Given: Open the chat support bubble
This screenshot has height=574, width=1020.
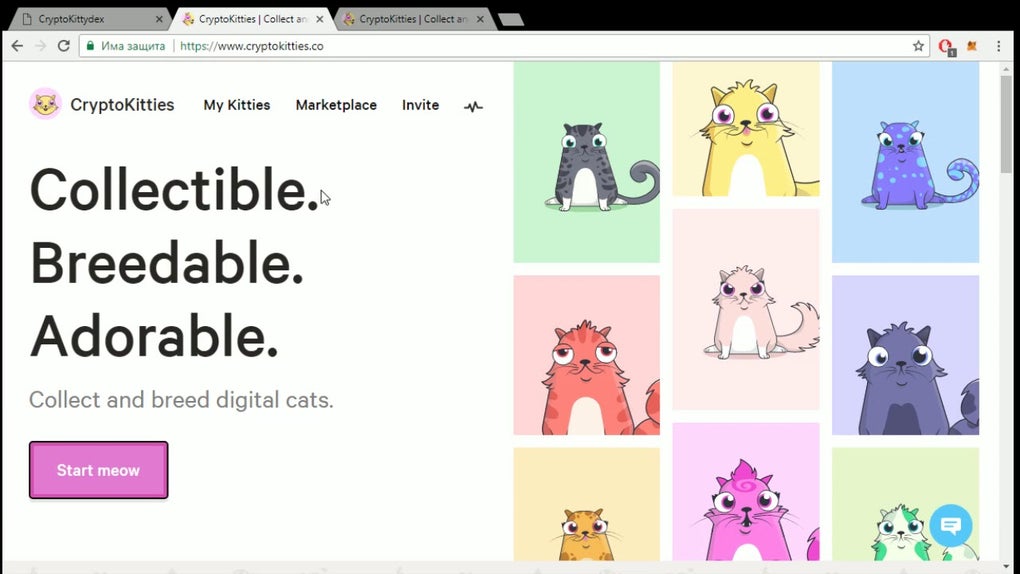Looking at the screenshot, I should point(950,525).
